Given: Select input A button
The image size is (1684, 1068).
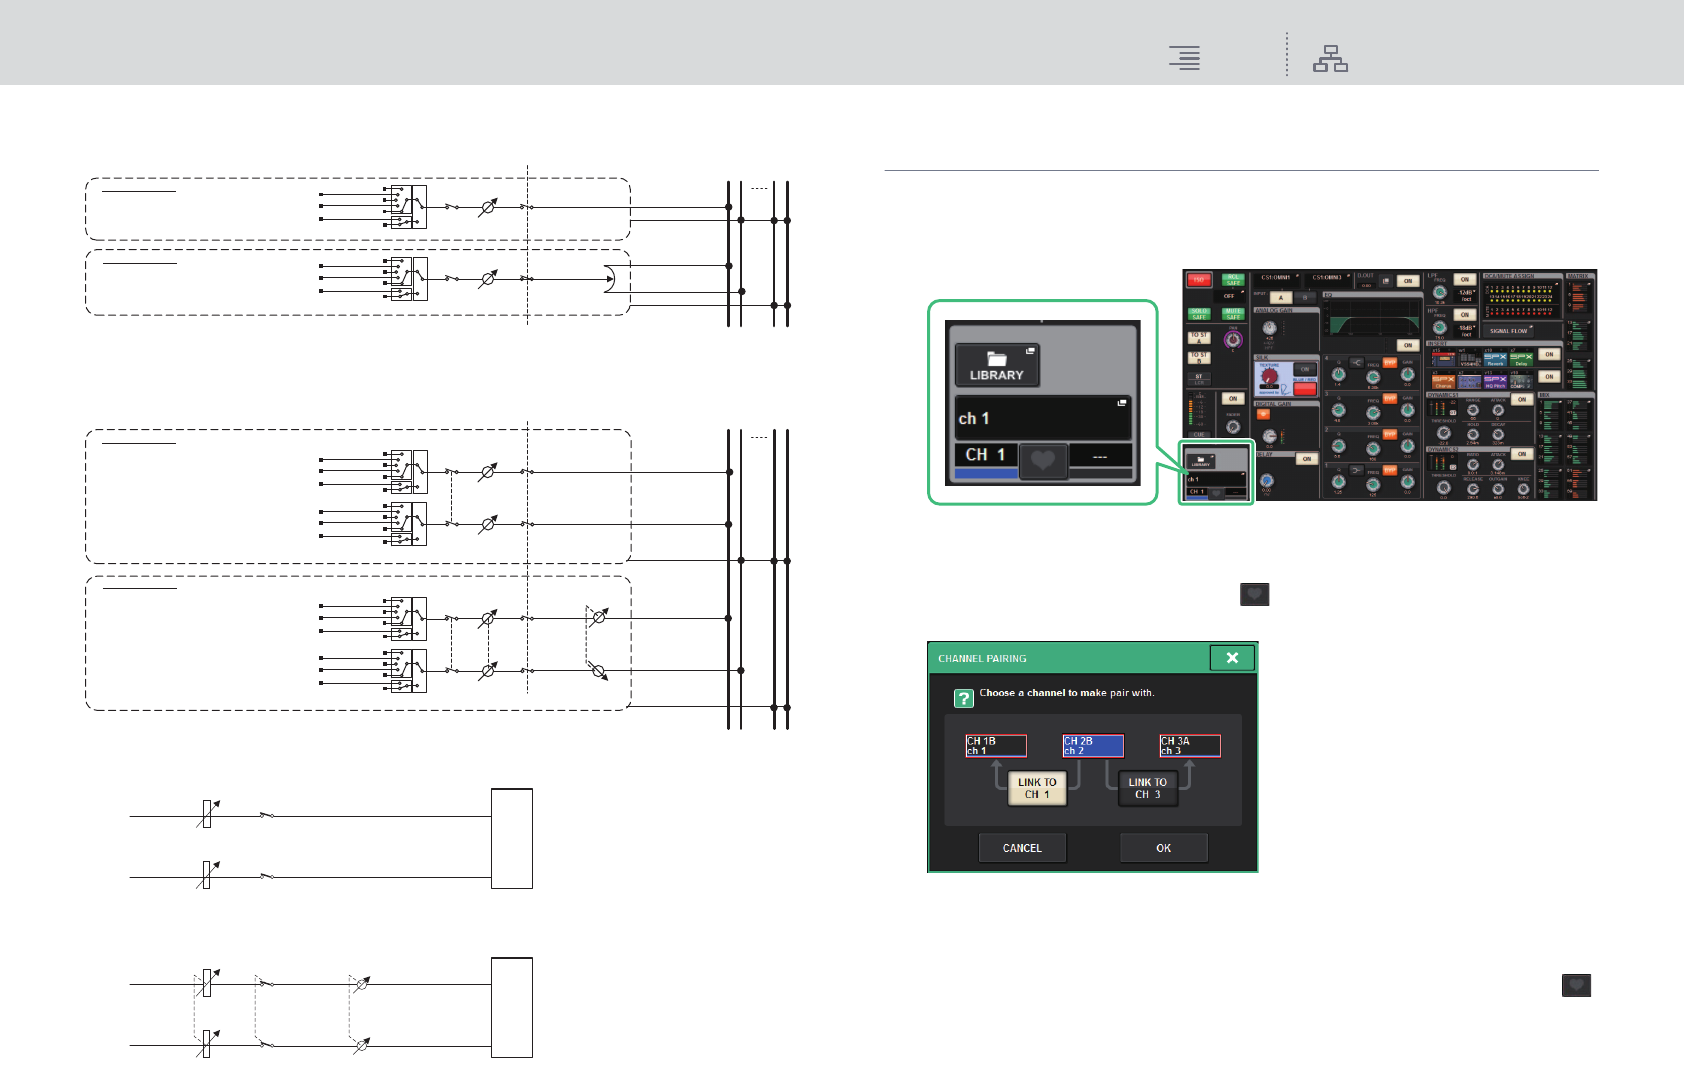Looking at the screenshot, I should click(1281, 298).
